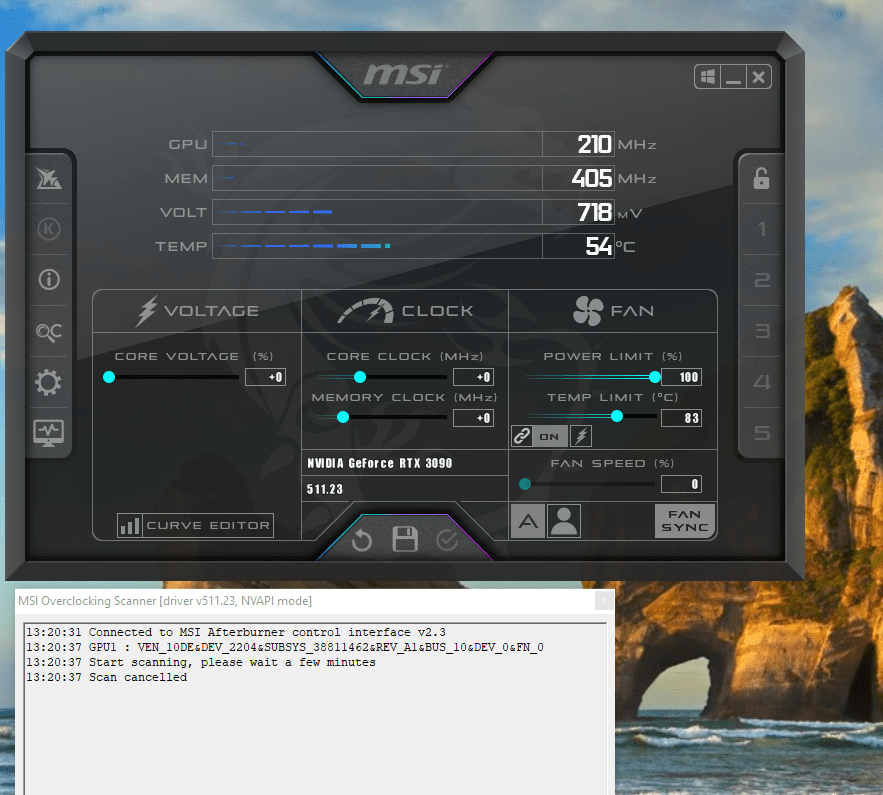Start the OC Scanner from sidebar
The height and width of the screenshot is (795, 883).
49,332
